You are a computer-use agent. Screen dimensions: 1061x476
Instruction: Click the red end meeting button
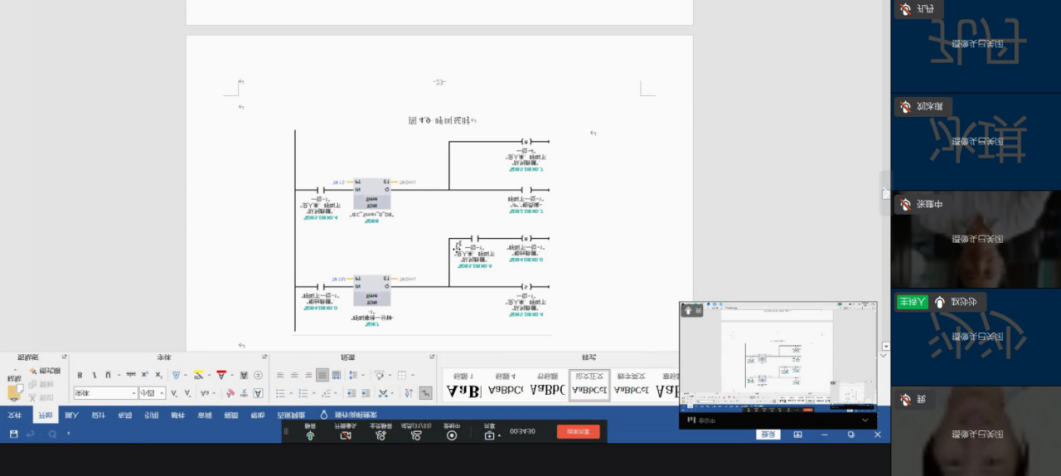coord(578,431)
